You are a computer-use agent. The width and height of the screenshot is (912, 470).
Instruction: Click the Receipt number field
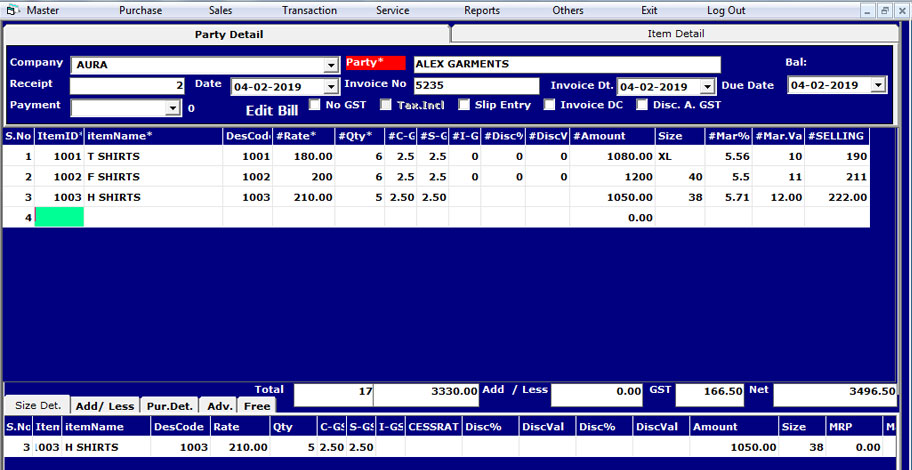[x=127, y=86]
